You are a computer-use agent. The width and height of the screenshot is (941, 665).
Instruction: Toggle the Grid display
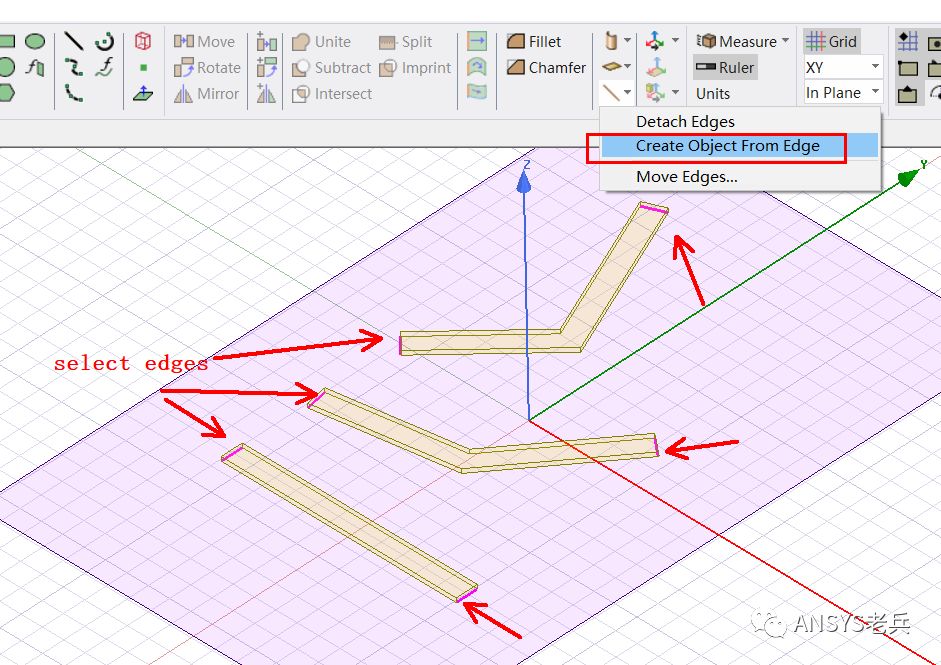(831, 41)
